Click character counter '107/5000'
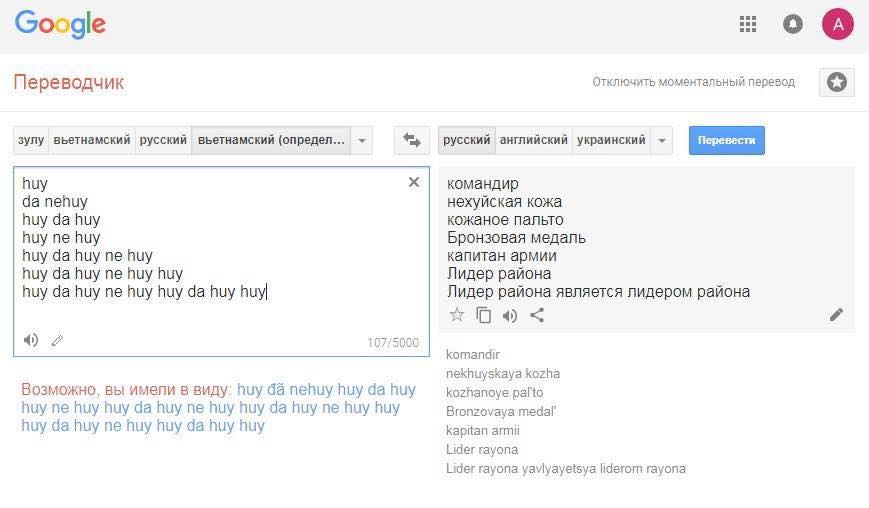The width and height of the screenshot is (869, 508). tap(393, 343)
